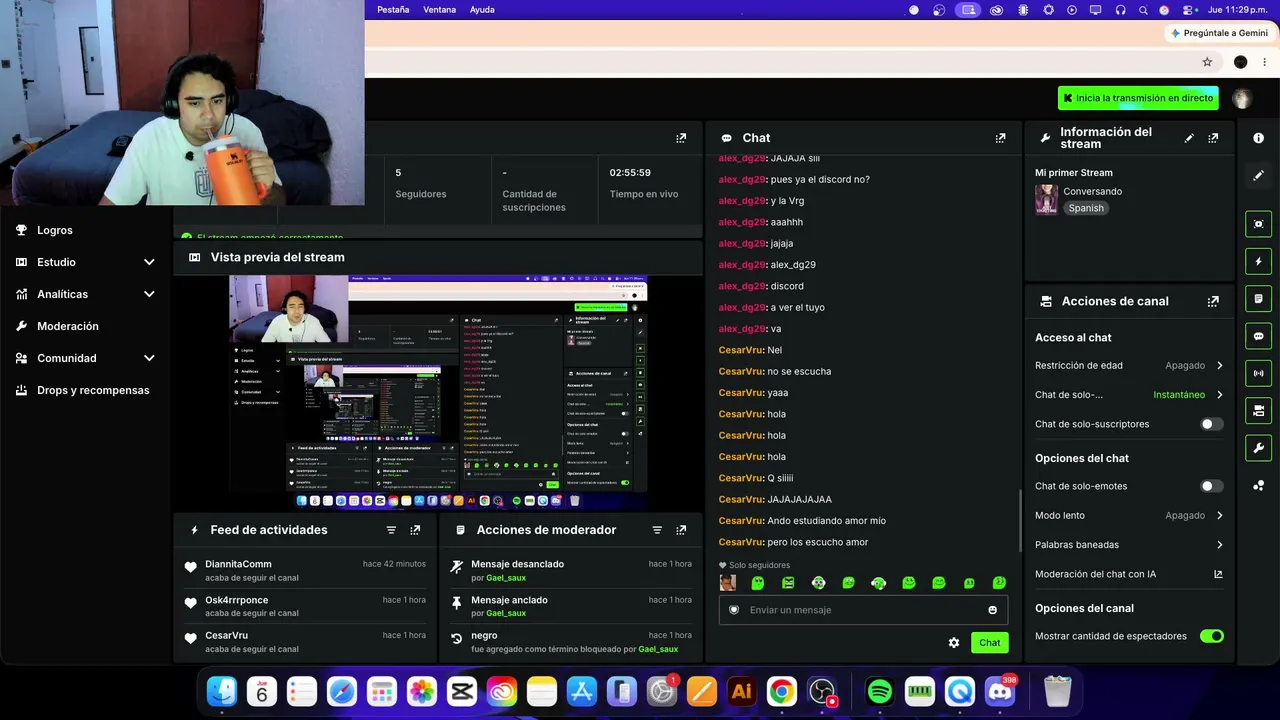Open OBS from the dock

(x=822, y=691)
